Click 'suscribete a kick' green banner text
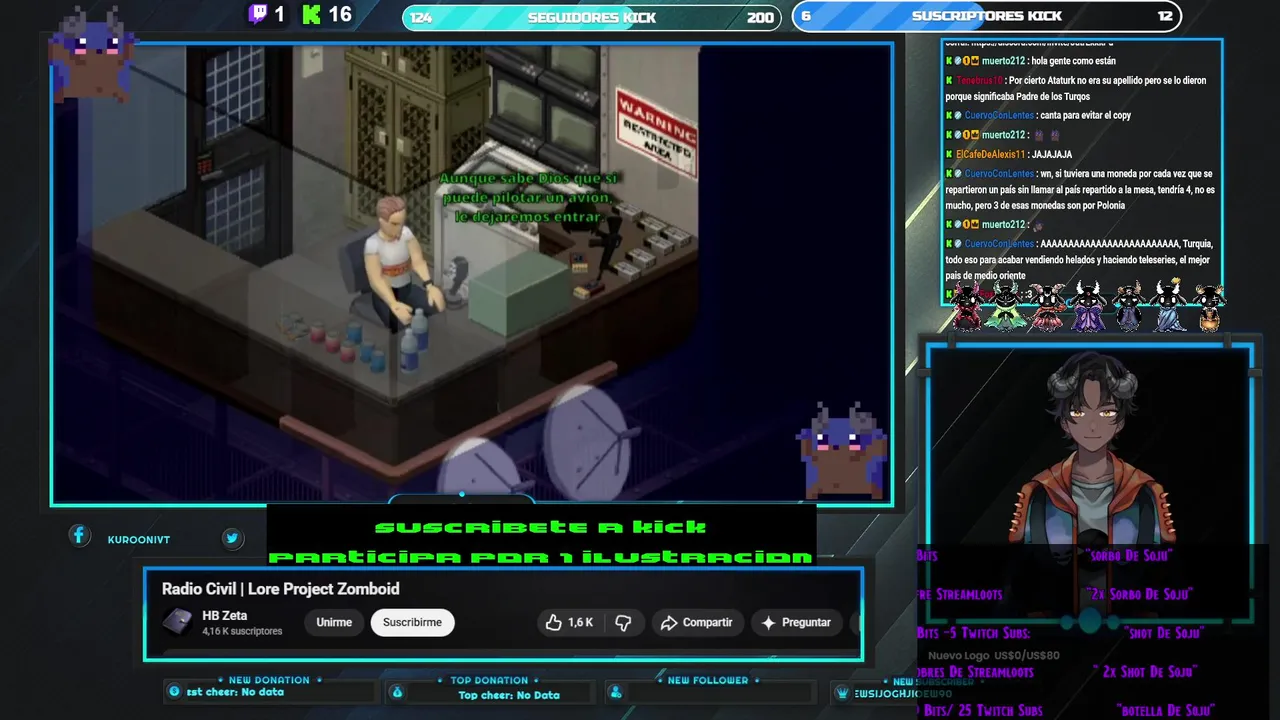 click(541, 527)
